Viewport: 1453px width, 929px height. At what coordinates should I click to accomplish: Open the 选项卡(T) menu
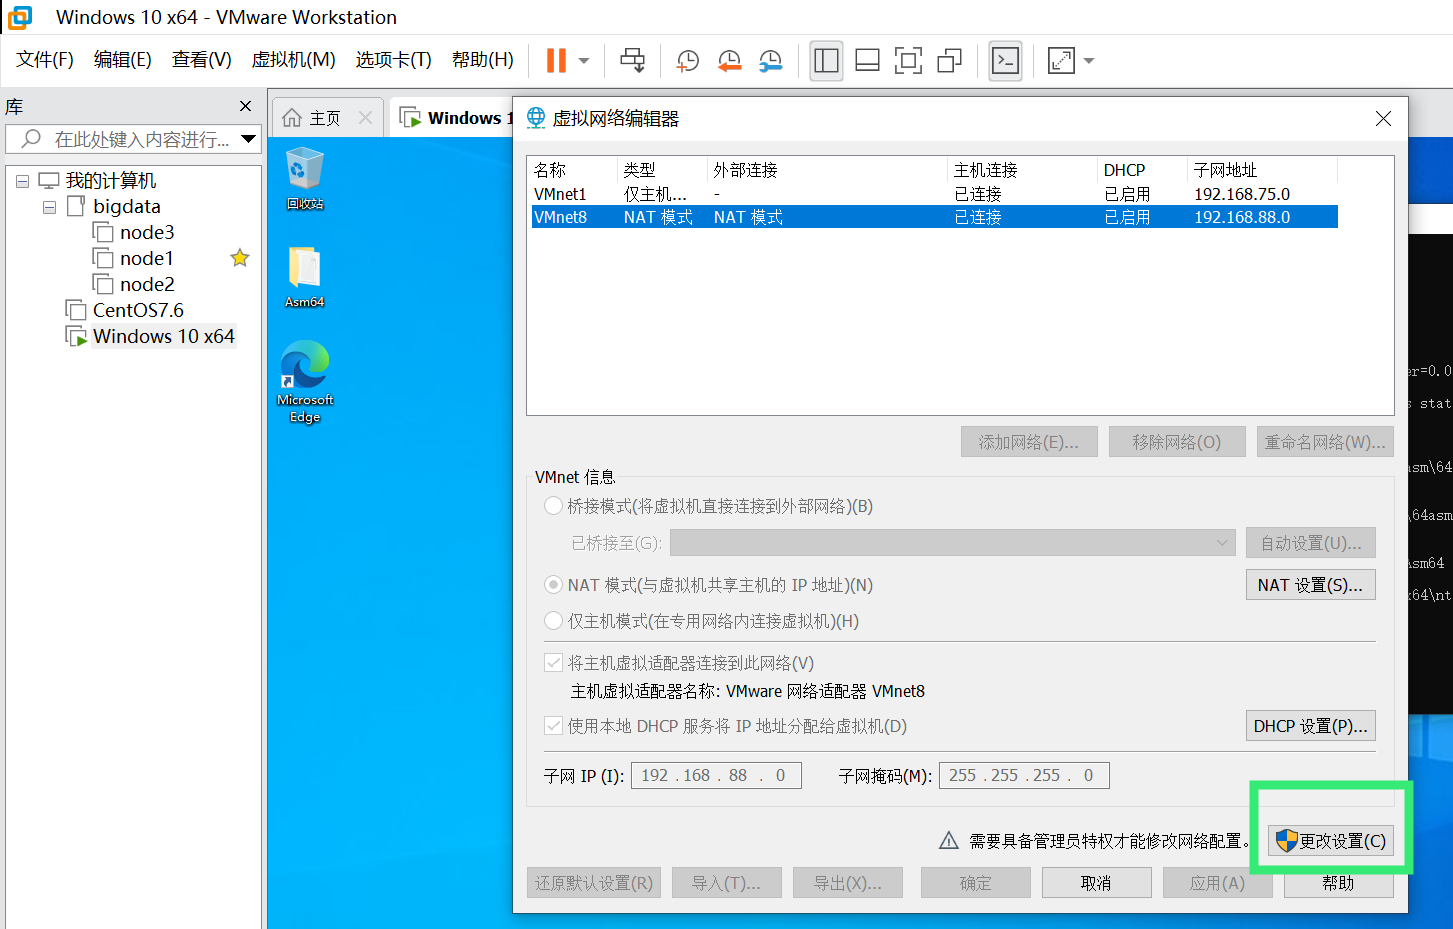click(393, 60)
